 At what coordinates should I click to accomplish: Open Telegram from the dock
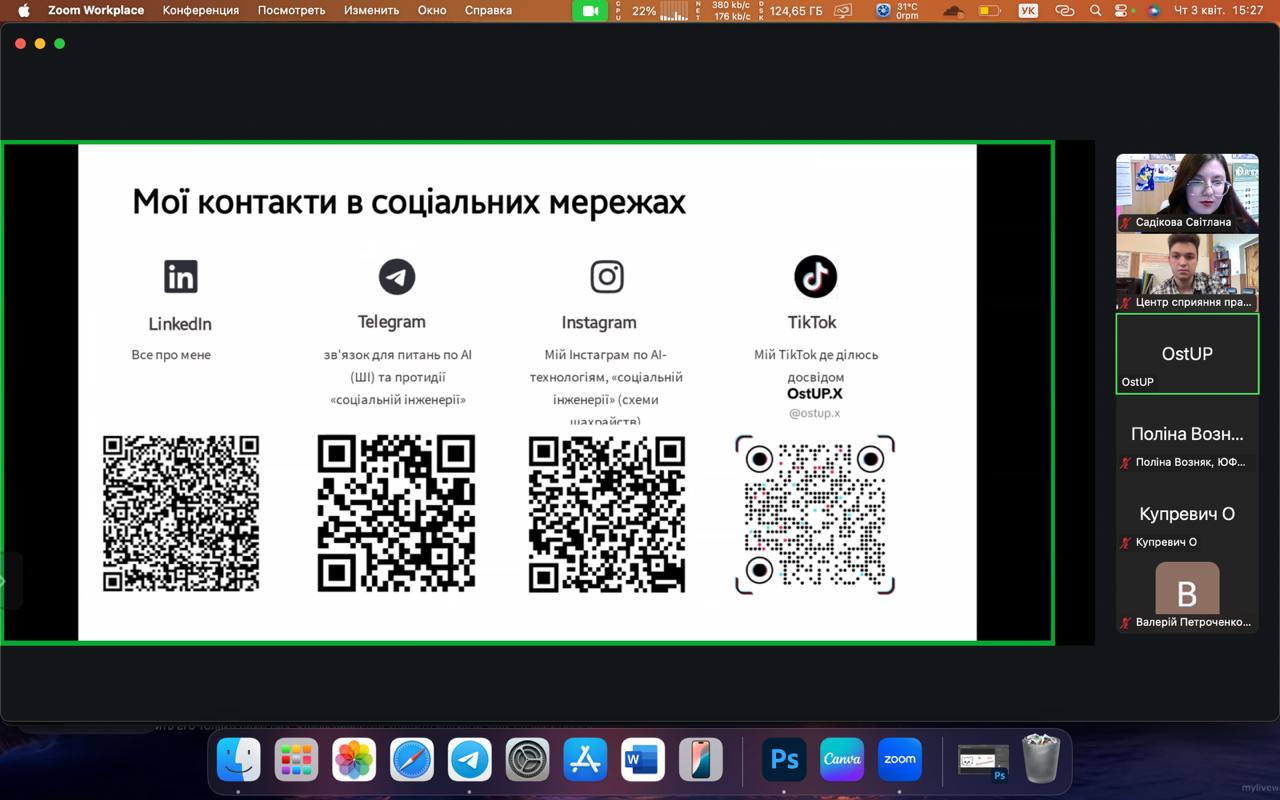pyautogui.click(x=469, y=760)
